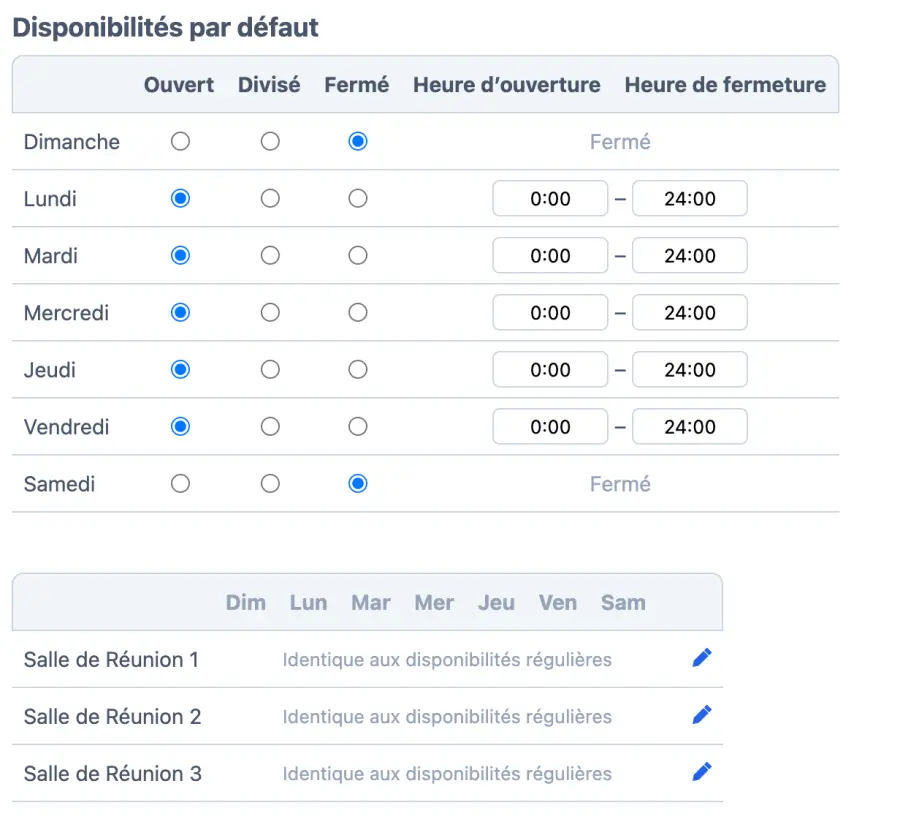
Task: Click Jeudi opening time box
Action: (550, 370)
